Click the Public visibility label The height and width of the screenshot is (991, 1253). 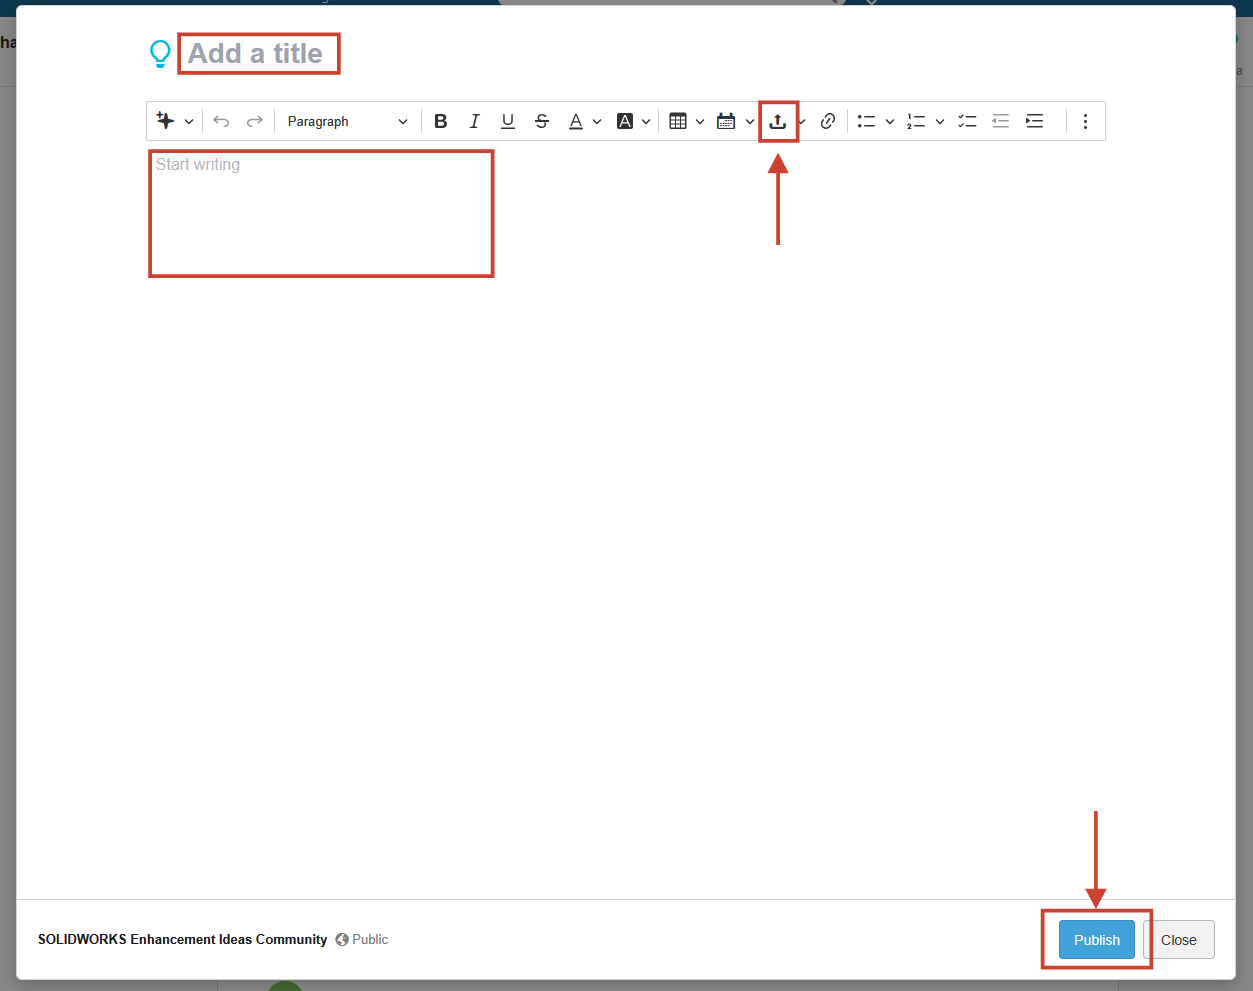pyautogui.click(x=370, y=939)
